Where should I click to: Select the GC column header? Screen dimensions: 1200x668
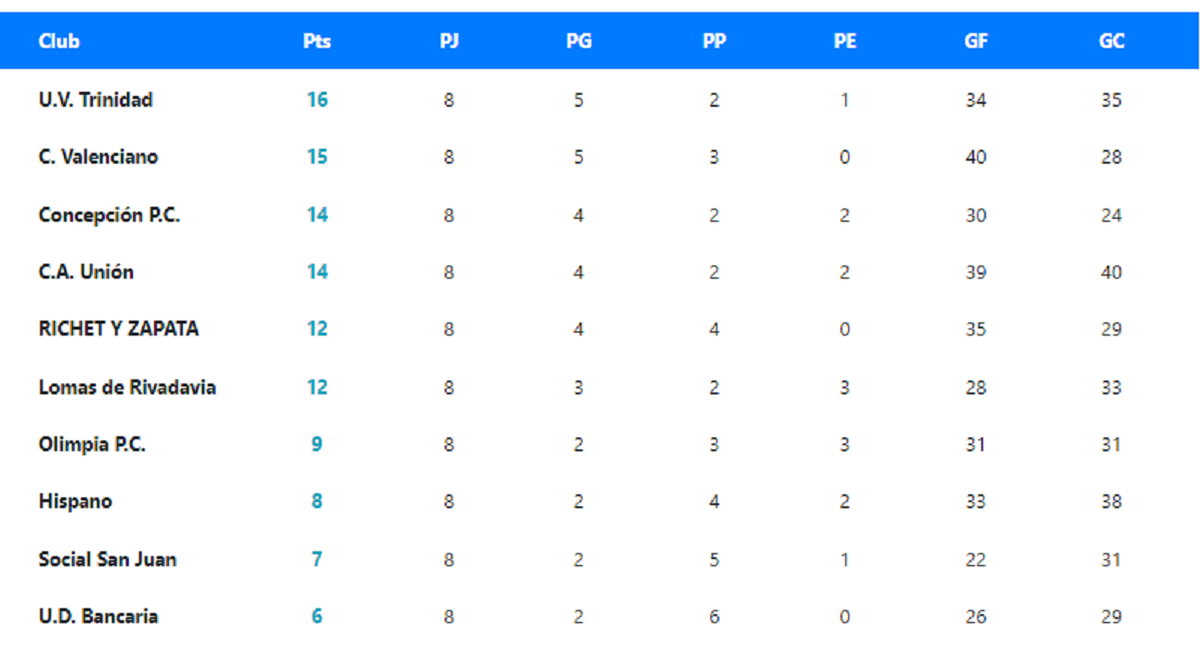[x=1111, y=41]
